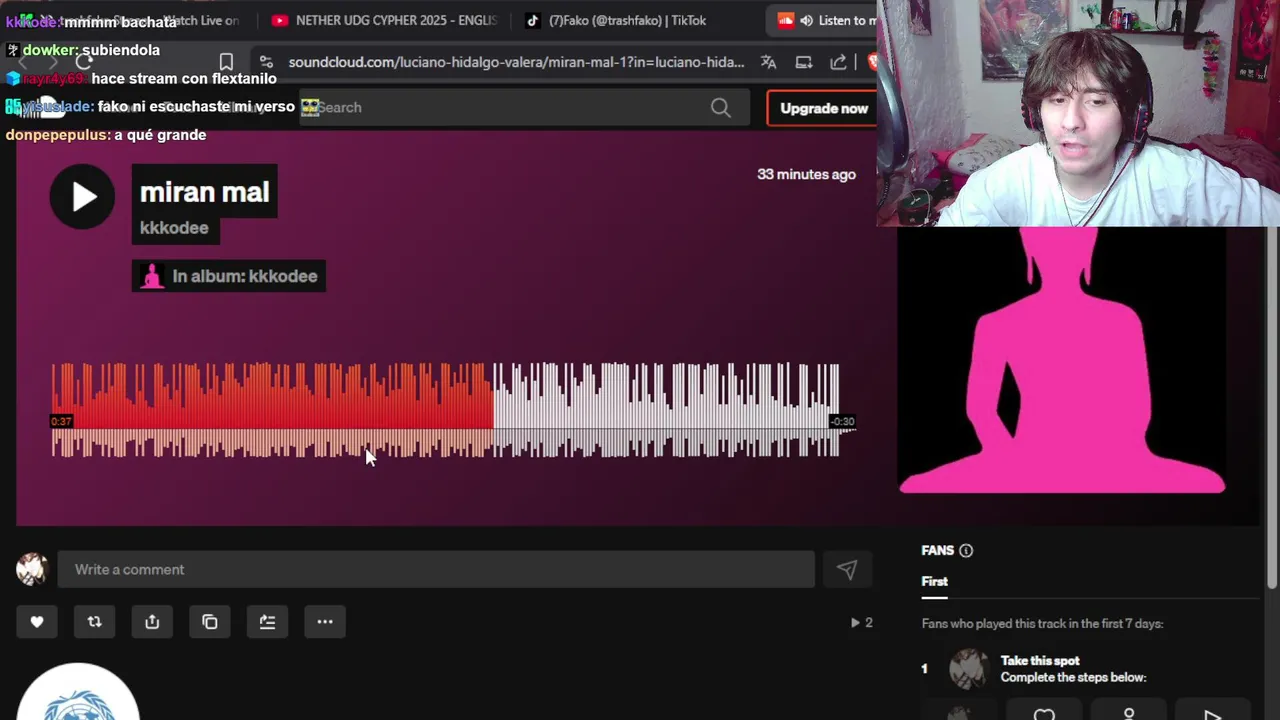Viewport: 1280px width, 720px height.
Task: Like the track with the heart button
Action: (37, 622)
